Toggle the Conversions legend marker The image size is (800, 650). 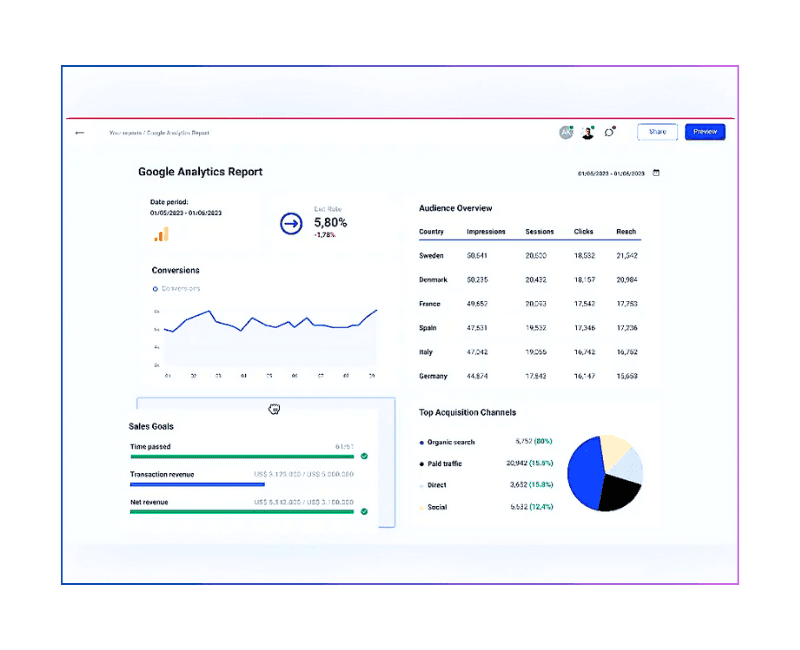(x=155, y=289)
